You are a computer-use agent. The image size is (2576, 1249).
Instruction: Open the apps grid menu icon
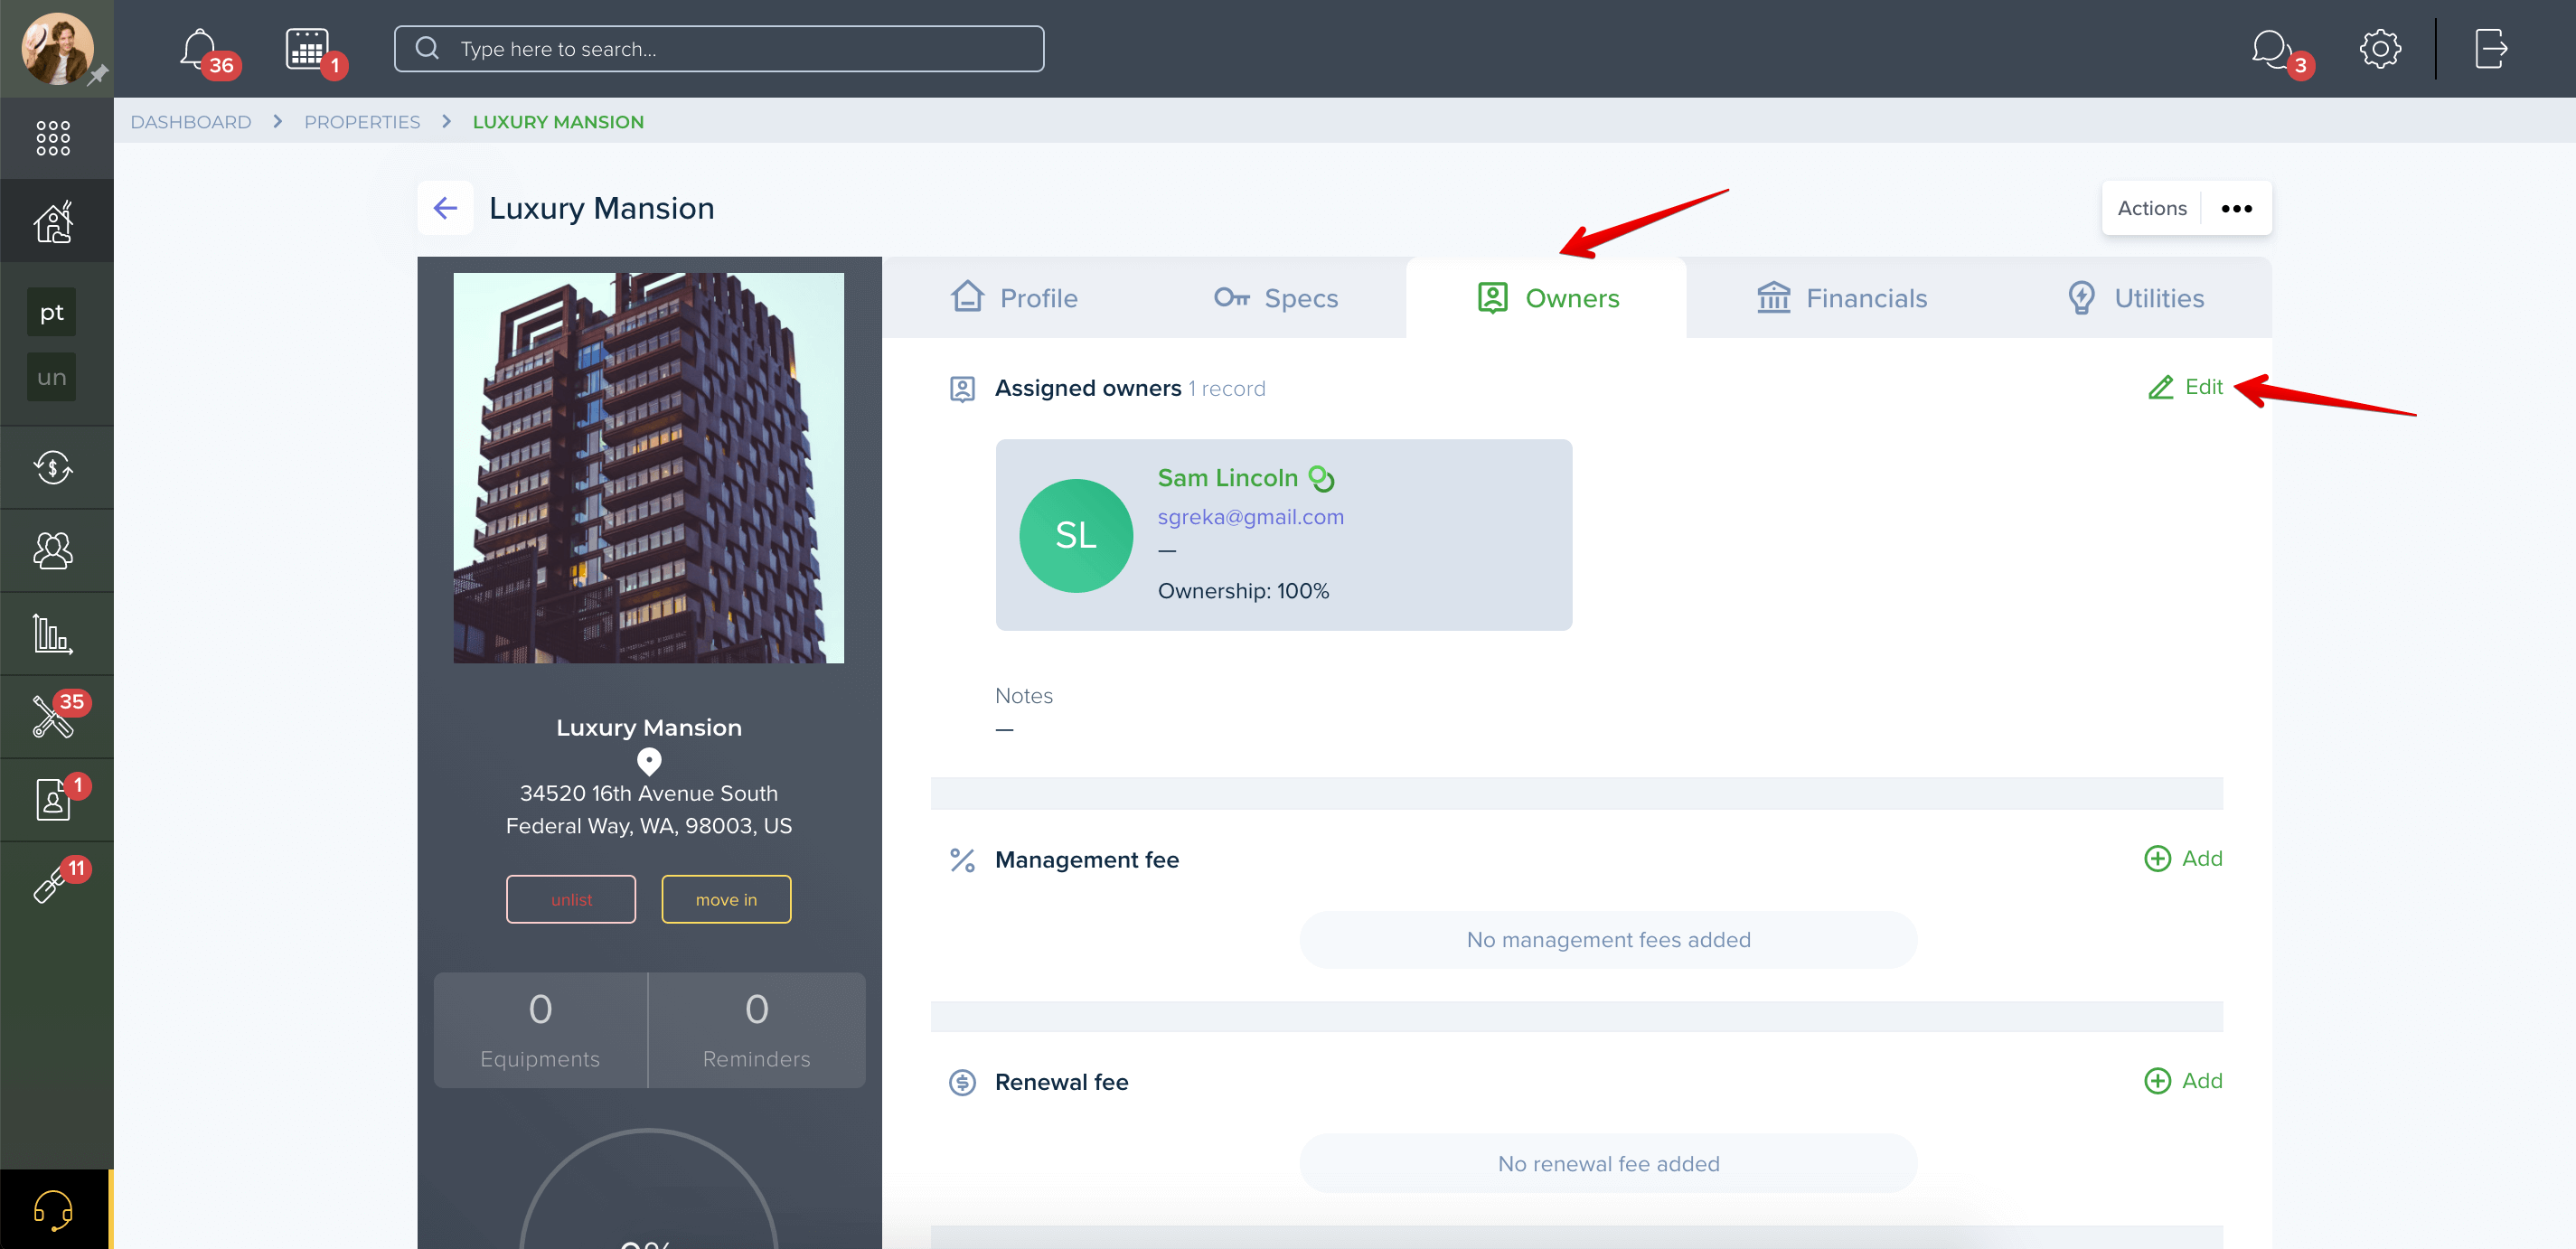click(x=53, y=138)
